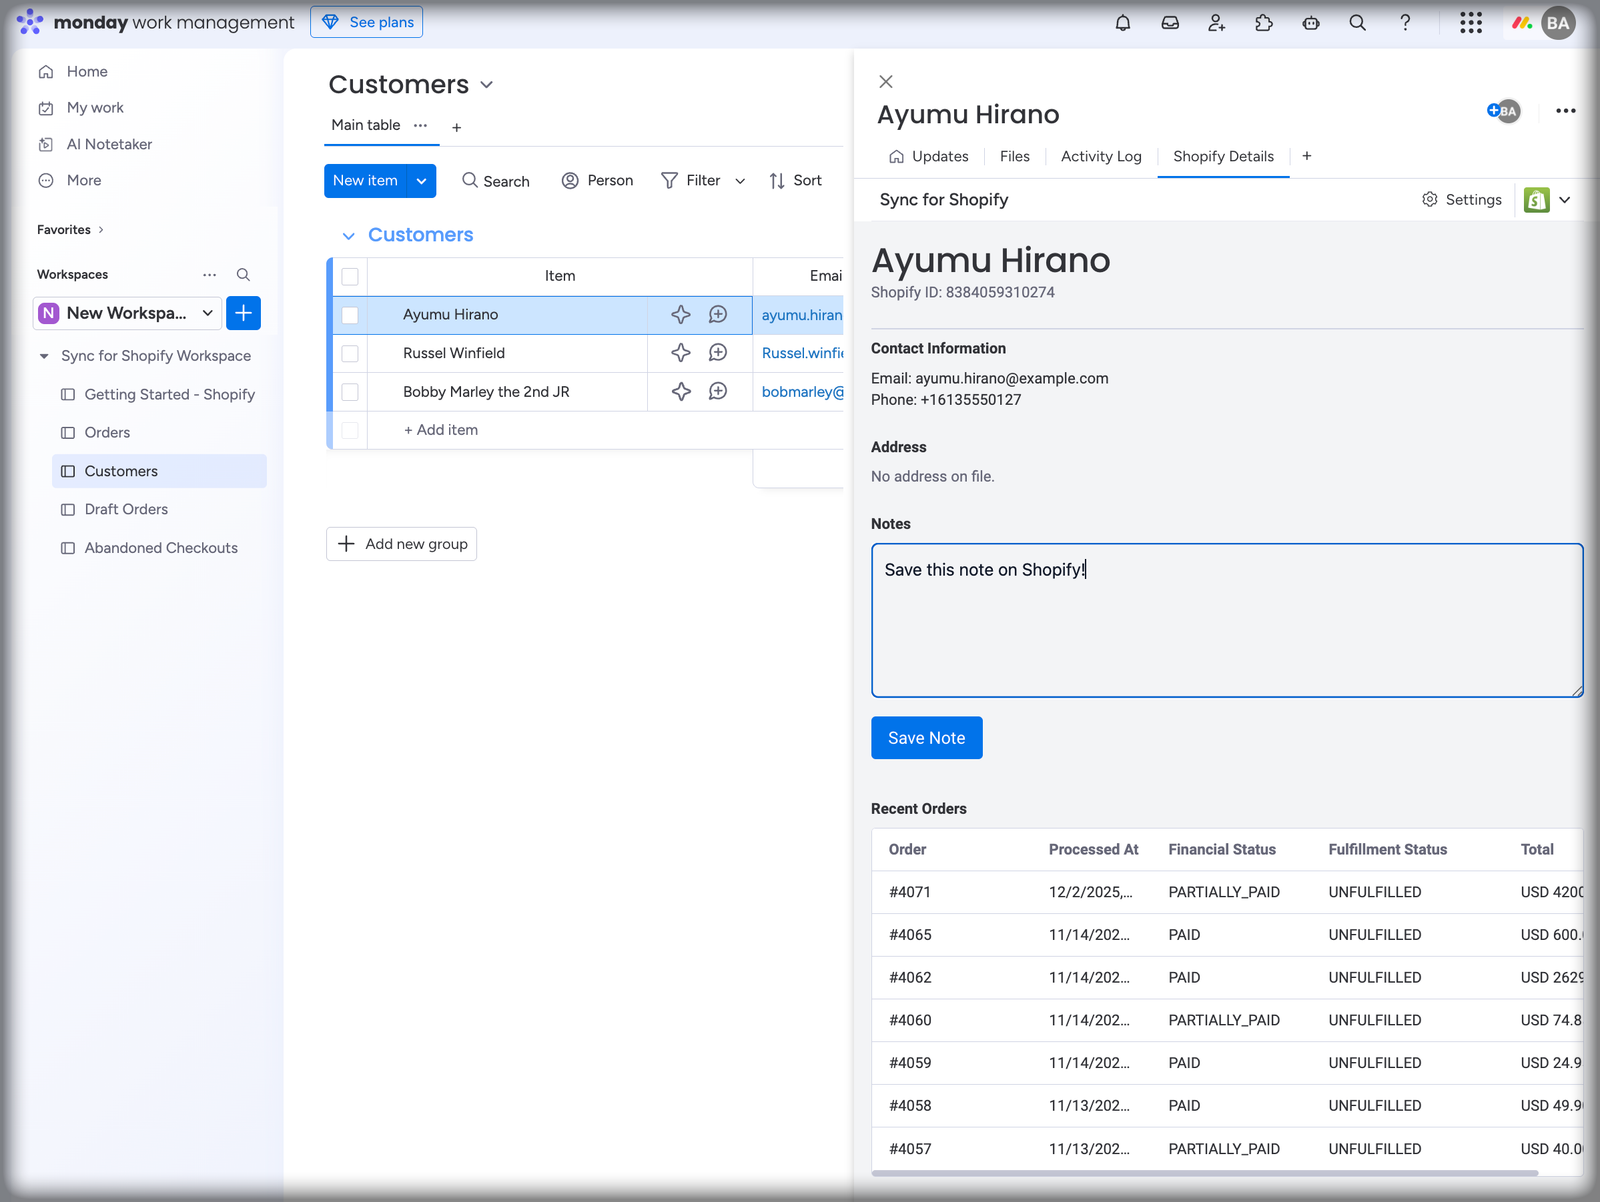Switch to the Activity Log tab
The image size is (1600, 1202).
coord(1100,157)
